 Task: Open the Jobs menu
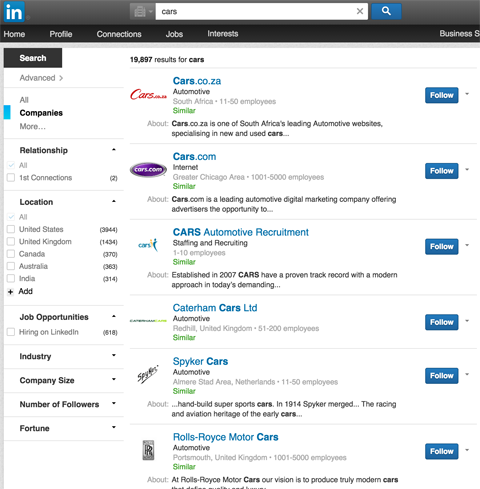coord(174,34)
